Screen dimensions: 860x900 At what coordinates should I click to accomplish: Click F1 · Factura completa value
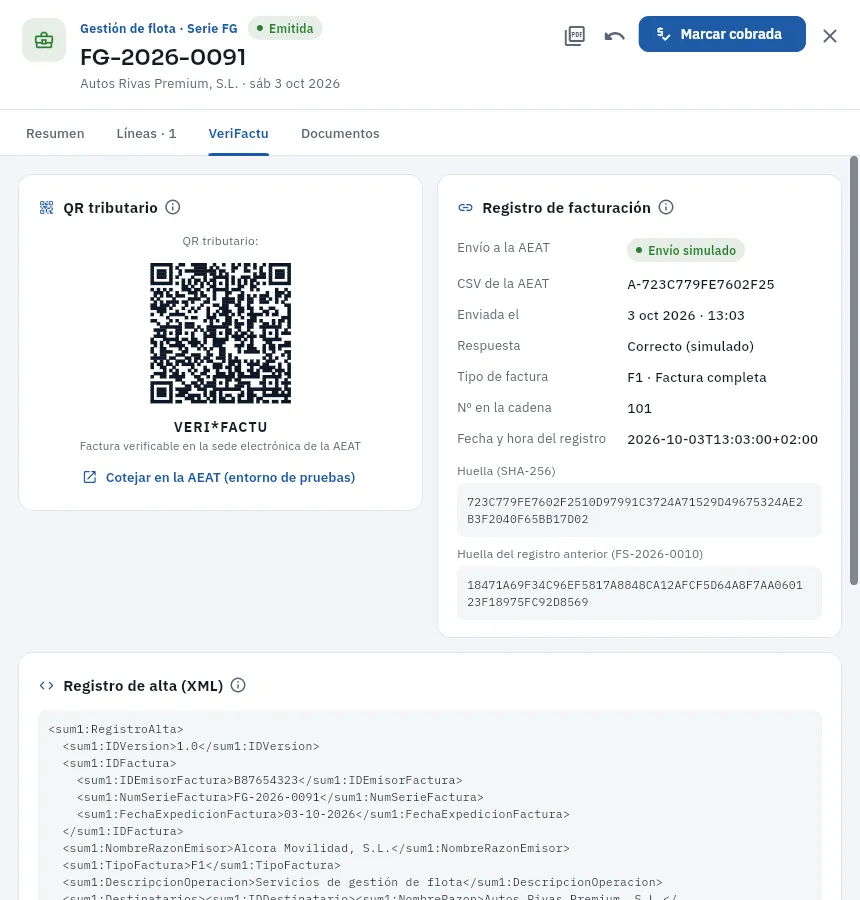[696, 377]
